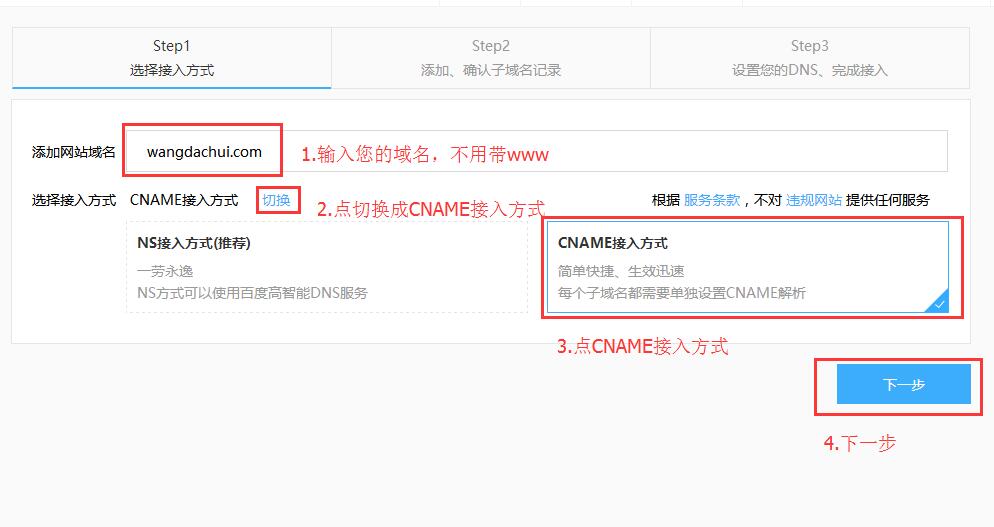Click current mode text CNAME接入方式 beside 切换
The image size is (994, 527).
184,200
